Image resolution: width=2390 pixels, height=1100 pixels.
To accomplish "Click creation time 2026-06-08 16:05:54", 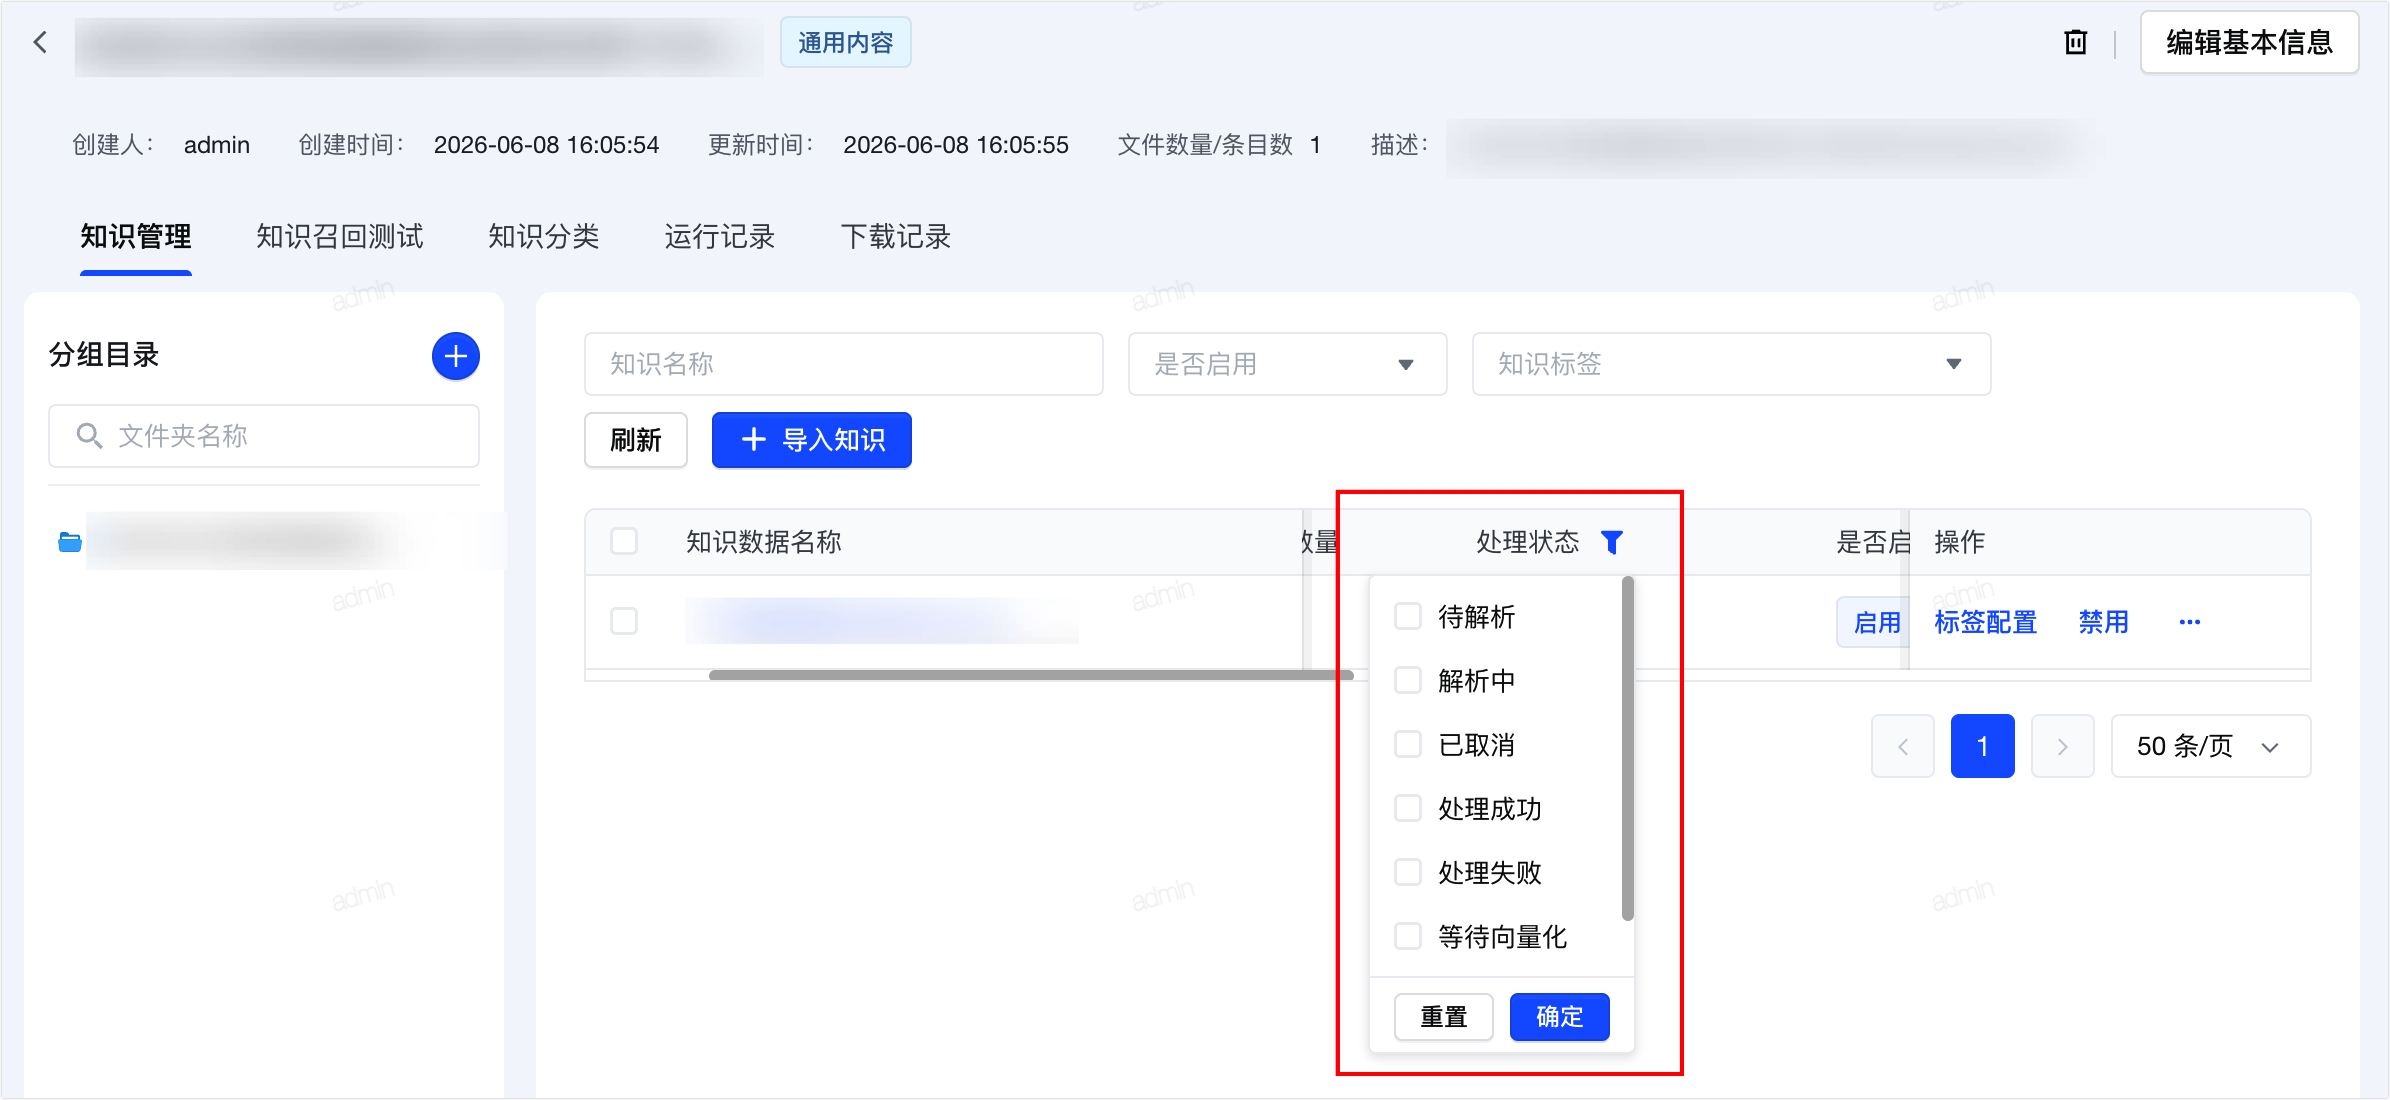I will pos(546,145).
